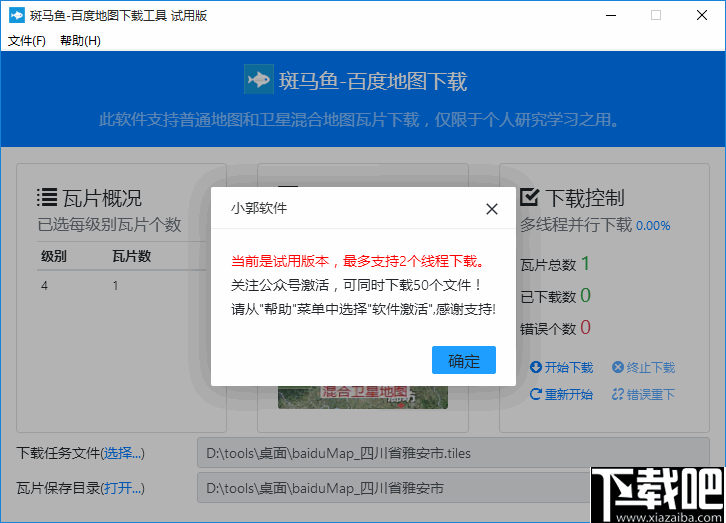726x523 pixels.
Task: Click the 瓦片数 column header
Action: click(131, 256)
